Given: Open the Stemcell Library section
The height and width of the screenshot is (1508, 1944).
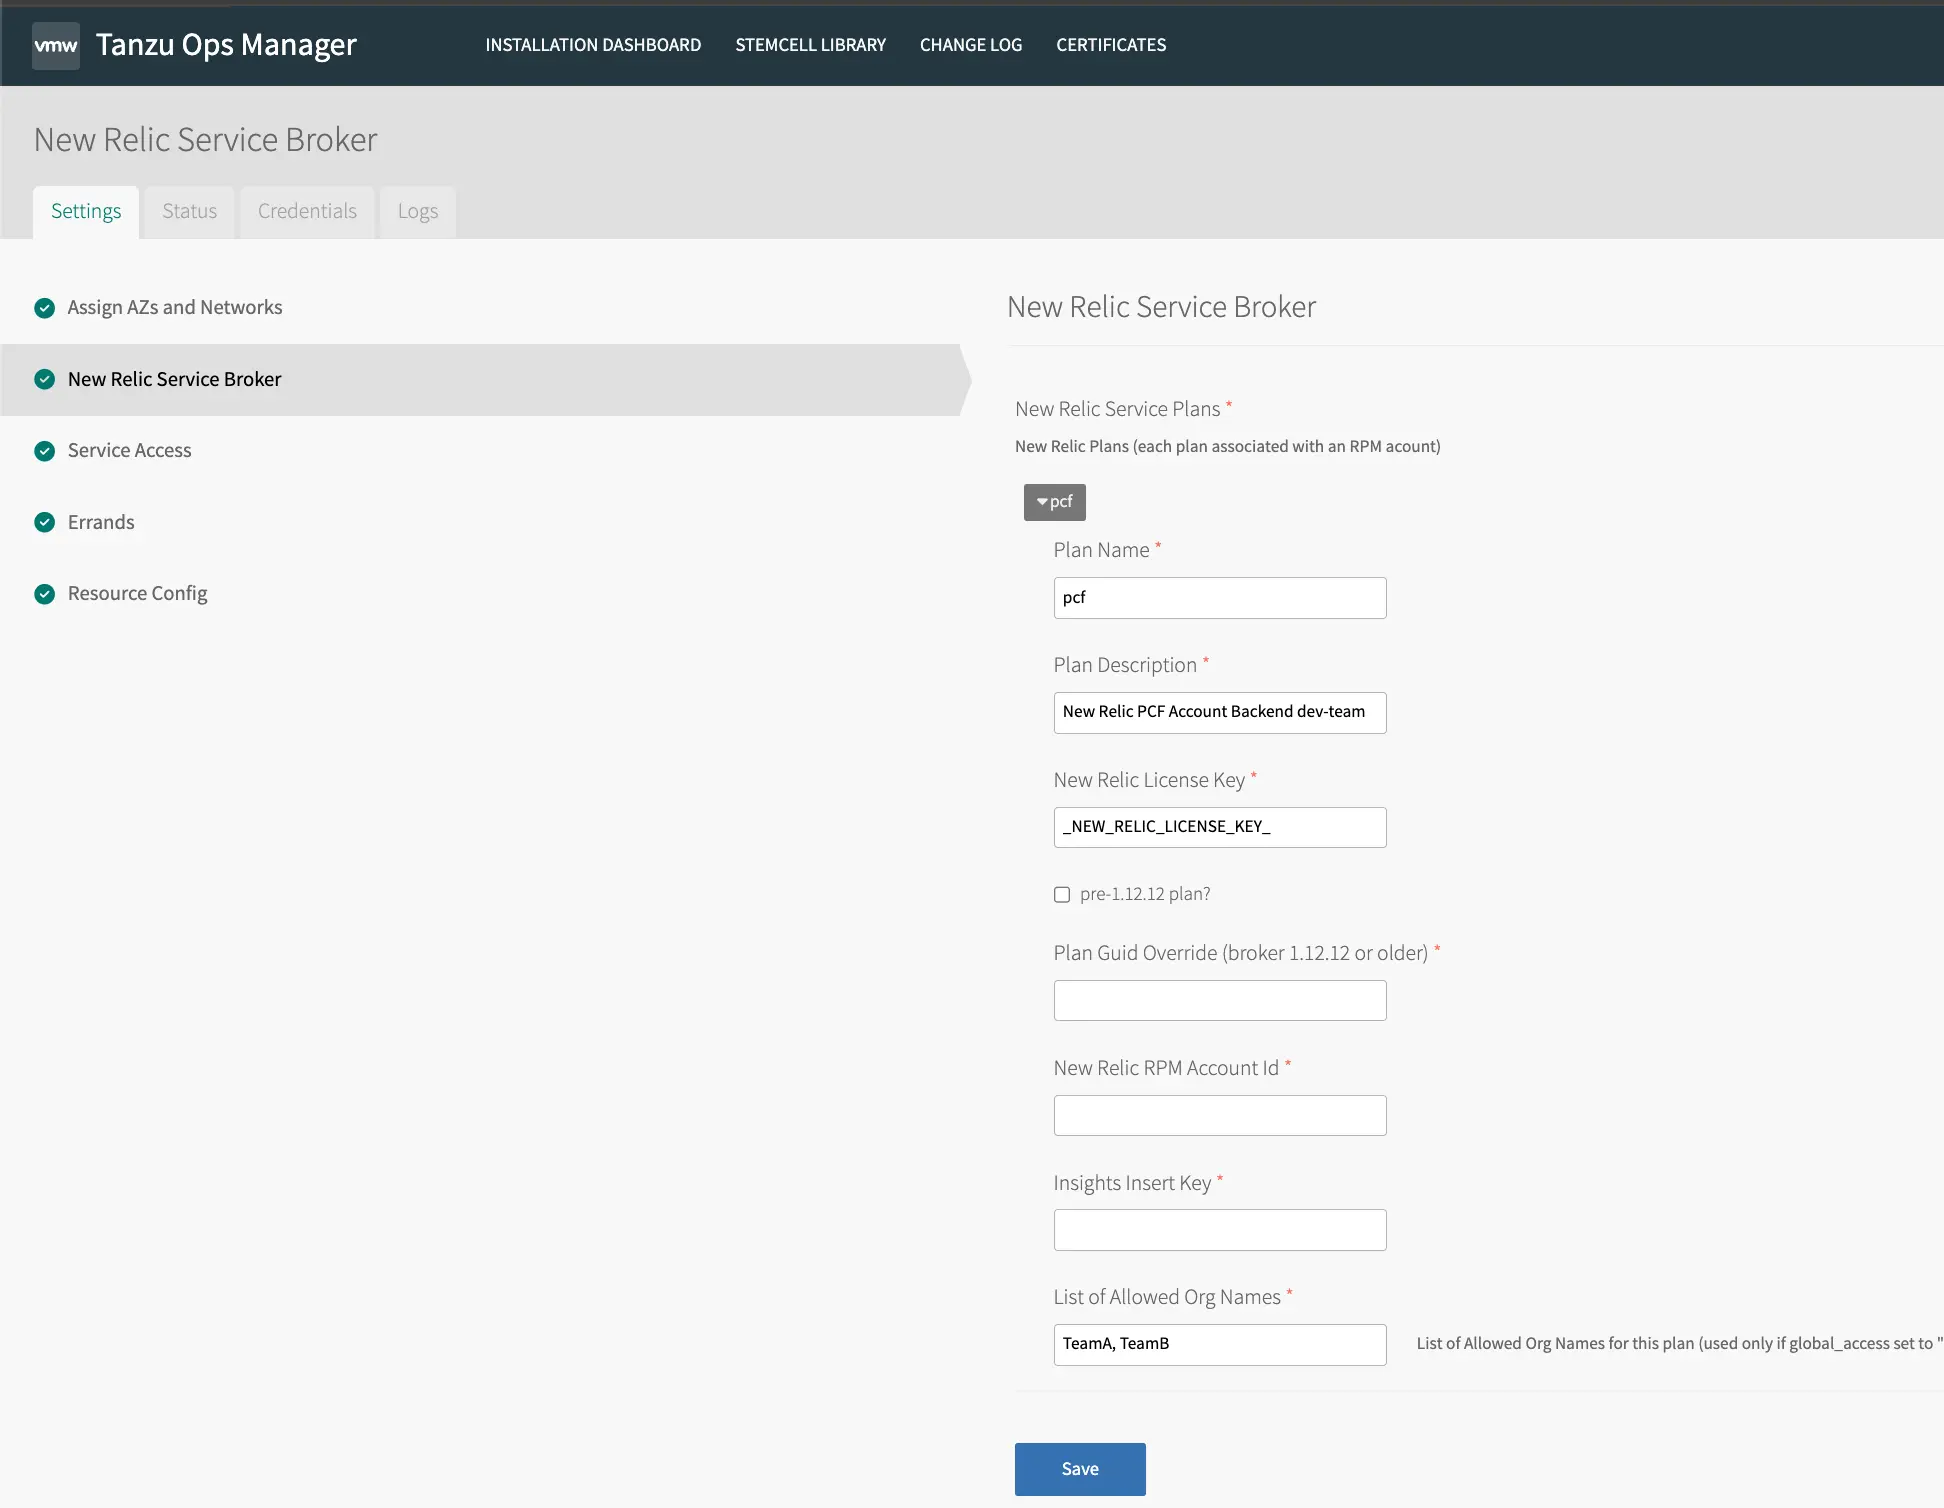Looking at the screenshot, I should click(809, 43).
